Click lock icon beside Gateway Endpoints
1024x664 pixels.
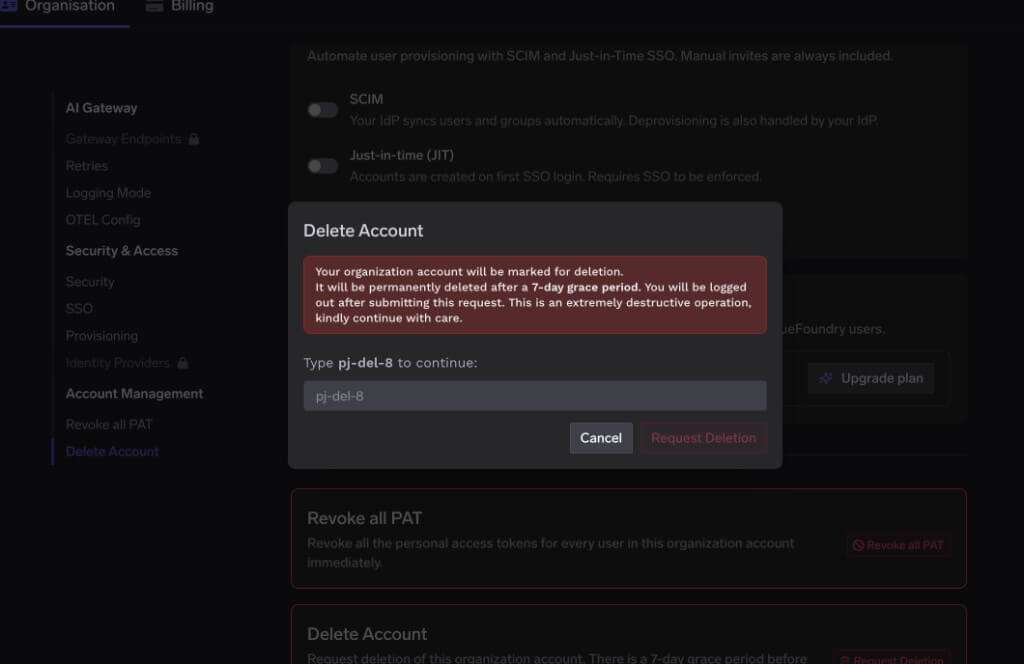tap(194, 139)
